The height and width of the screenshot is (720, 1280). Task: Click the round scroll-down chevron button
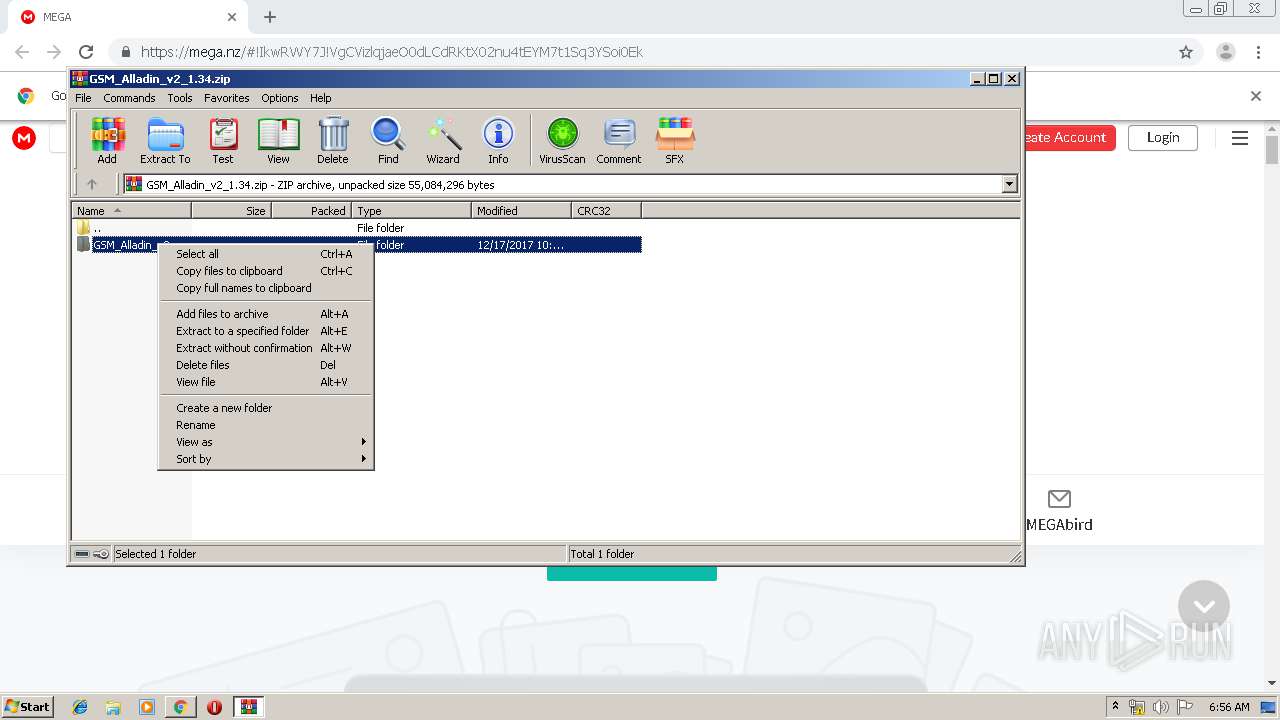tap(1204, 606)
